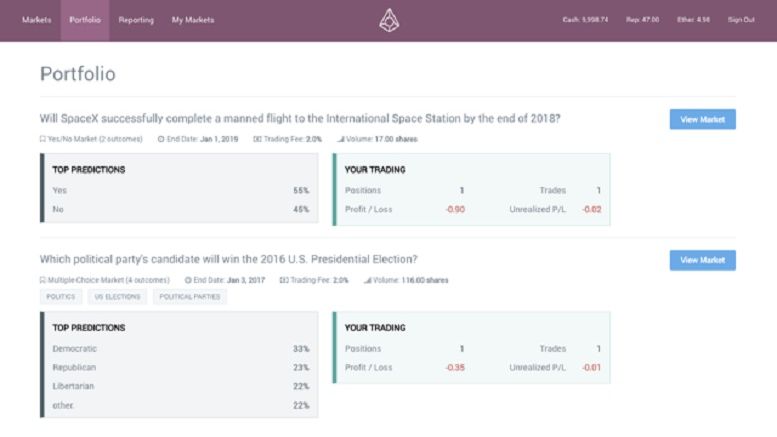The image size is (777, 437).
Task: Click the clock icon next to Jan 3, 2017
Action: (190, 280)
